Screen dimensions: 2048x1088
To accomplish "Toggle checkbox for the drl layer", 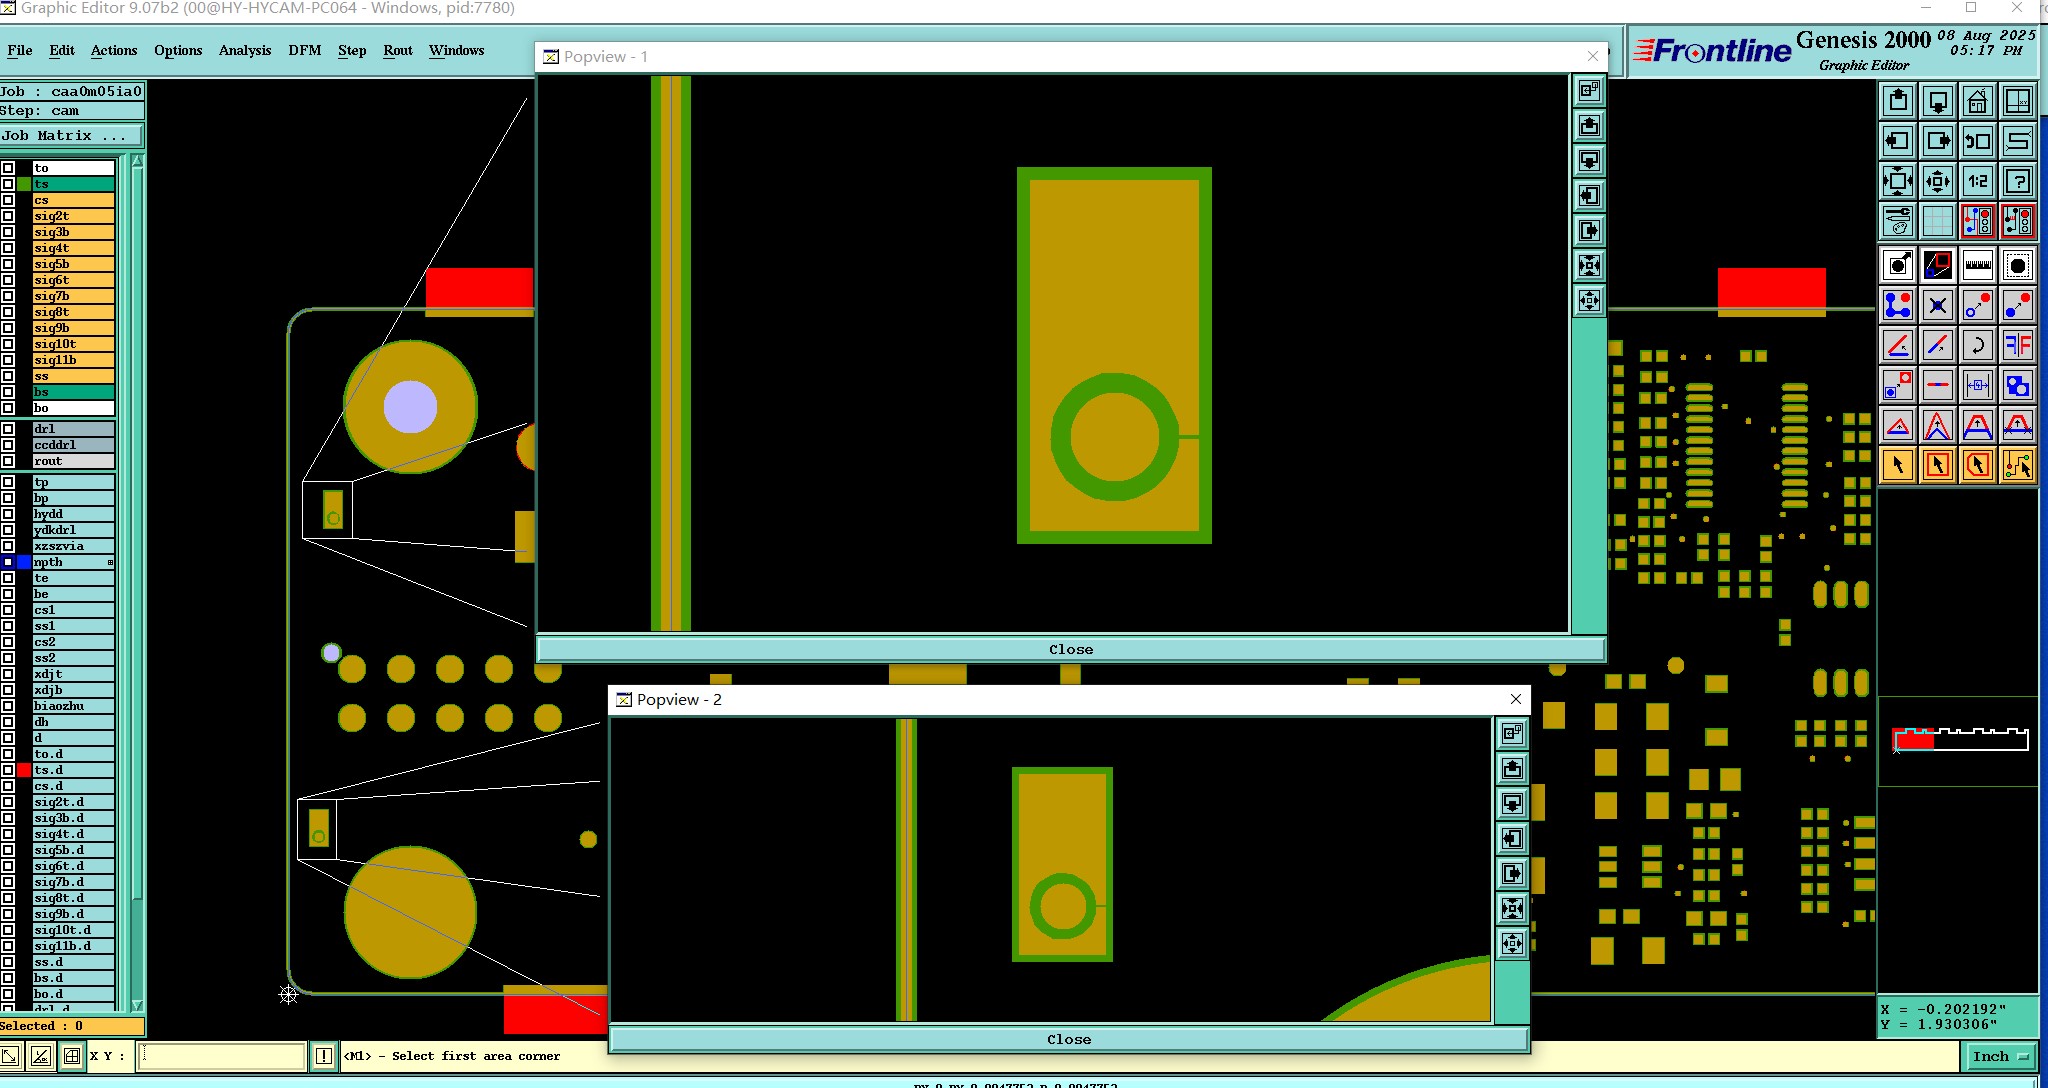I will point(8,429).
